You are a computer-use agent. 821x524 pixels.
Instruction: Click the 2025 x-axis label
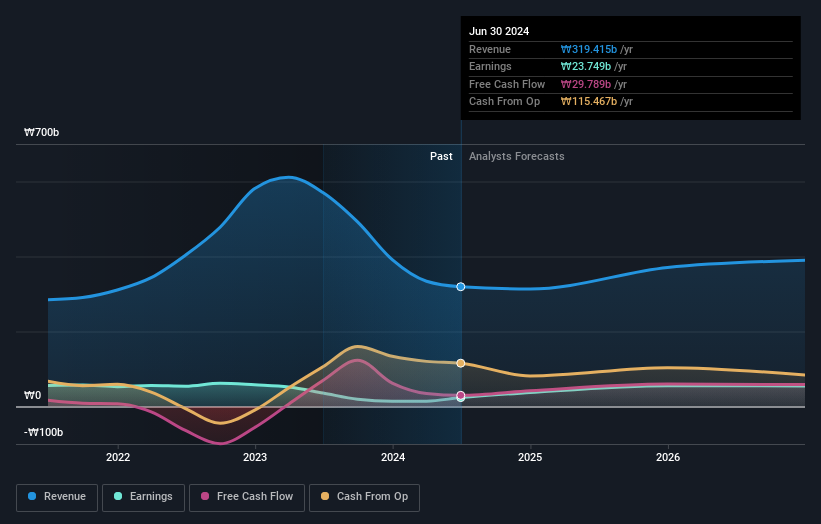pyautogui.click(x=530, y=458)
